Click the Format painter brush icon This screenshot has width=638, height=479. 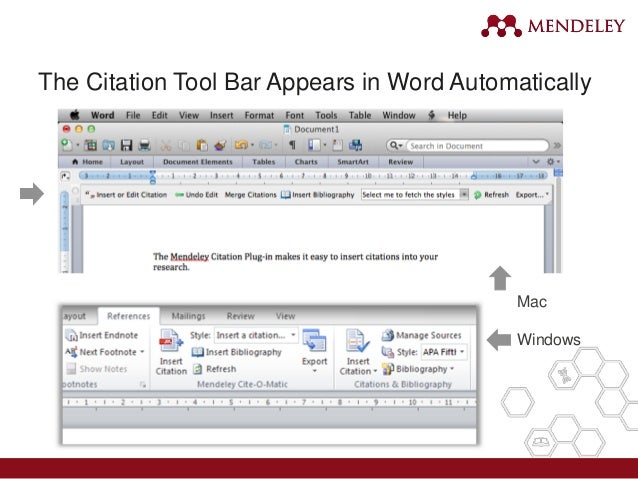click(x=220, y=145)
